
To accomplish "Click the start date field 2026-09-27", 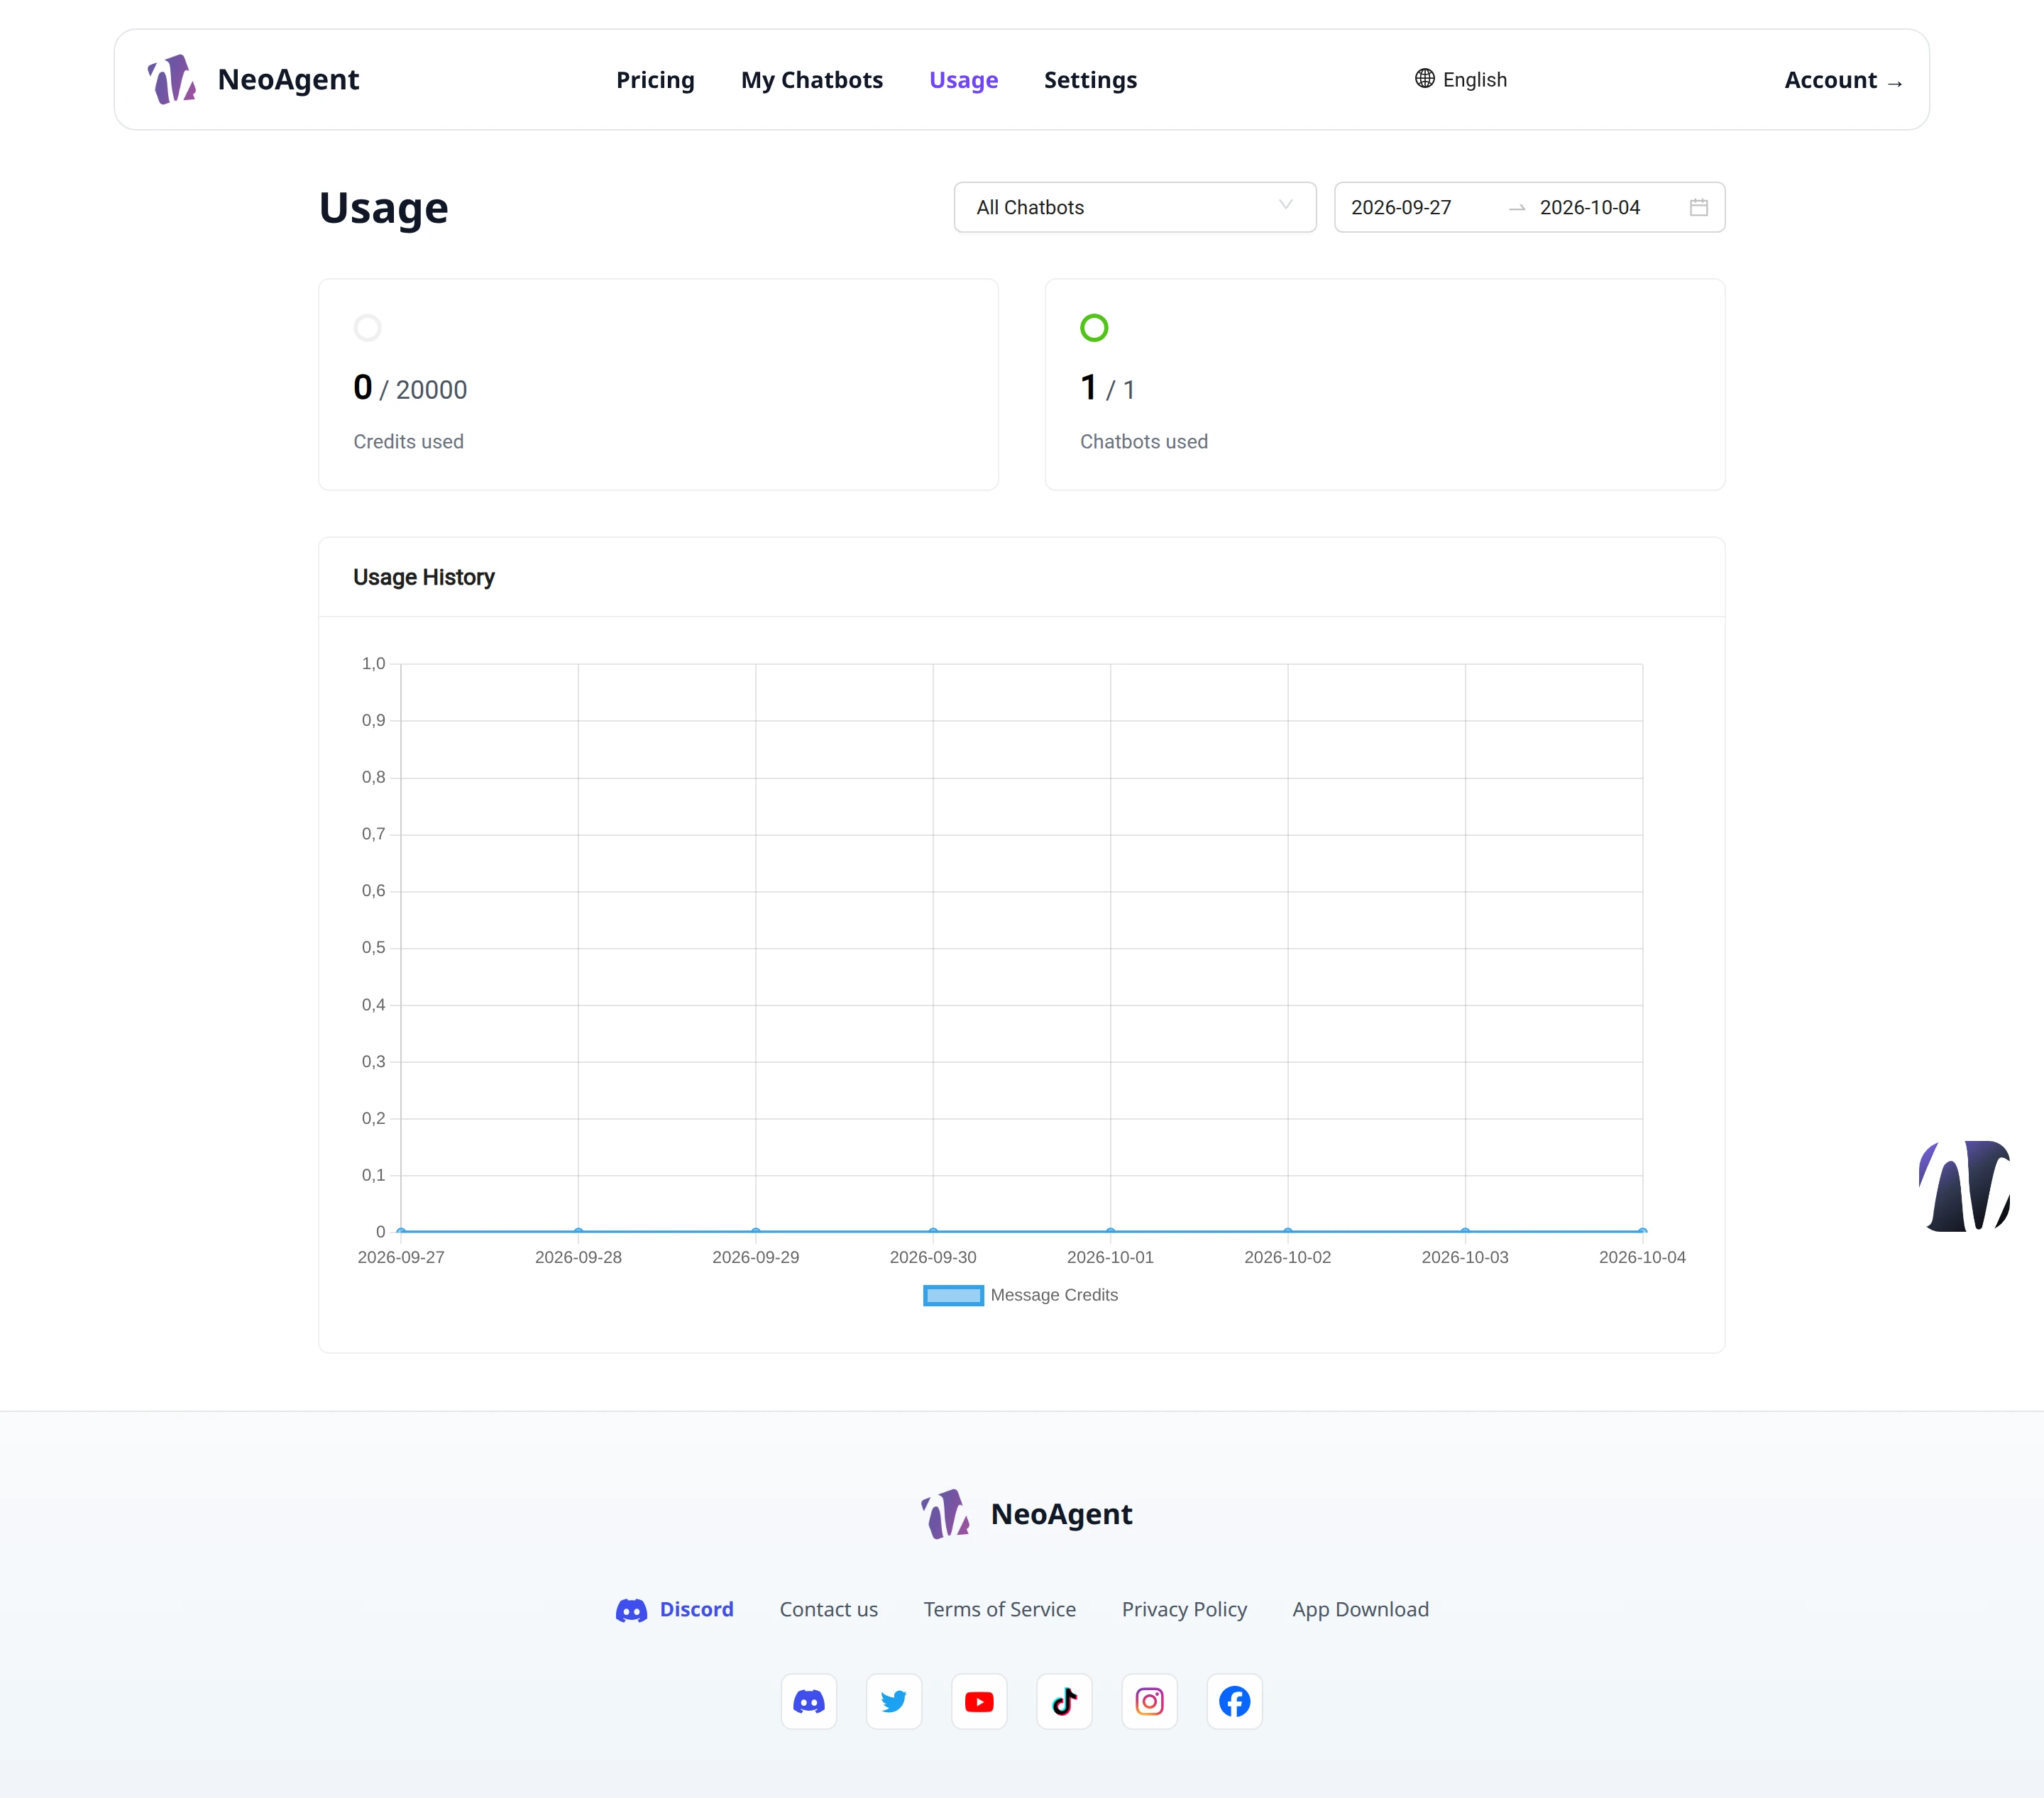I will click(x=1400, y=207).
